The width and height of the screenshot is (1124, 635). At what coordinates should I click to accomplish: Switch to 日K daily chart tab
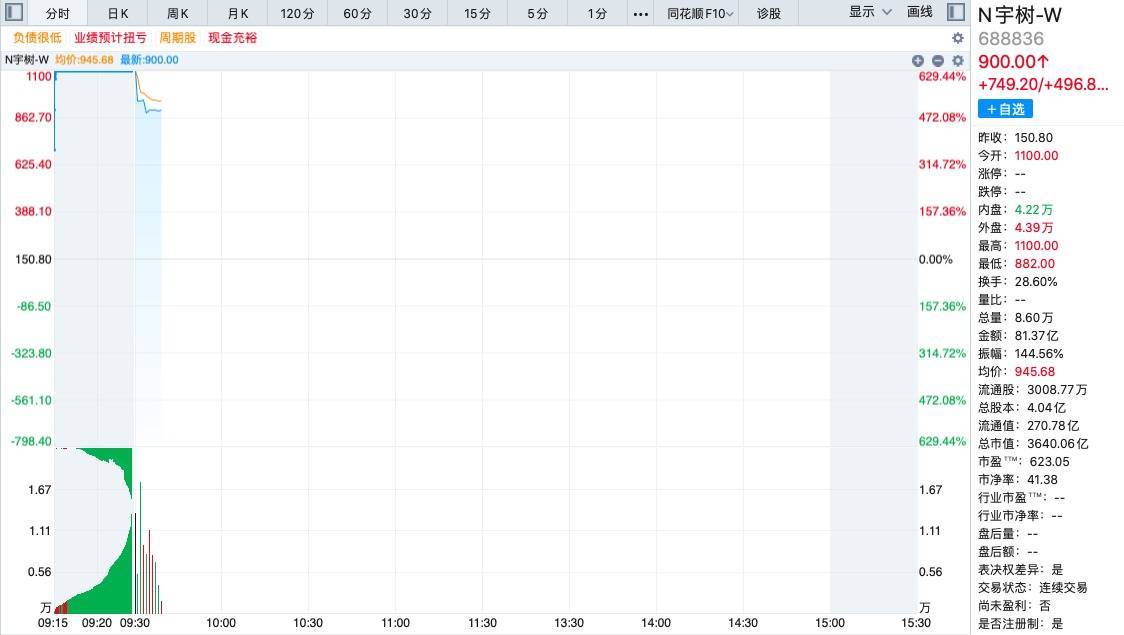click(118, 14)
